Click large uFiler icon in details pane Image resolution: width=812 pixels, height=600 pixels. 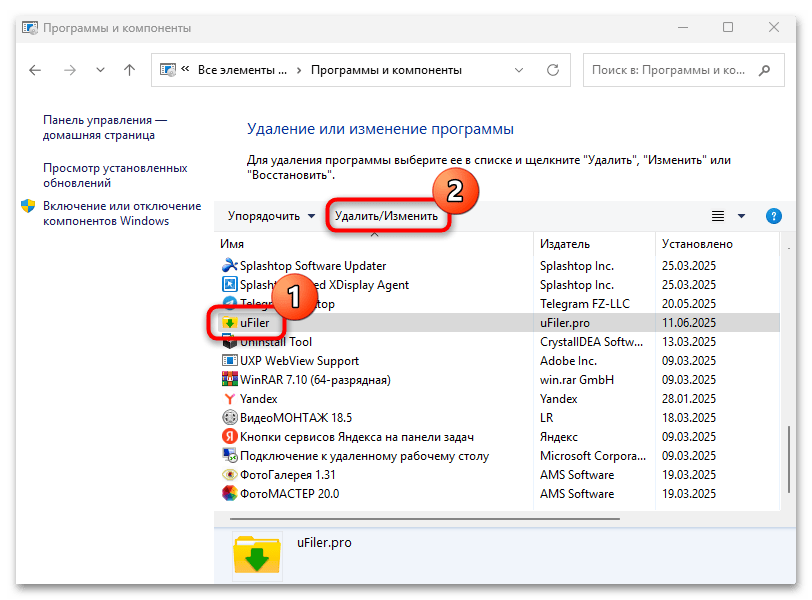tap(257, 555)
